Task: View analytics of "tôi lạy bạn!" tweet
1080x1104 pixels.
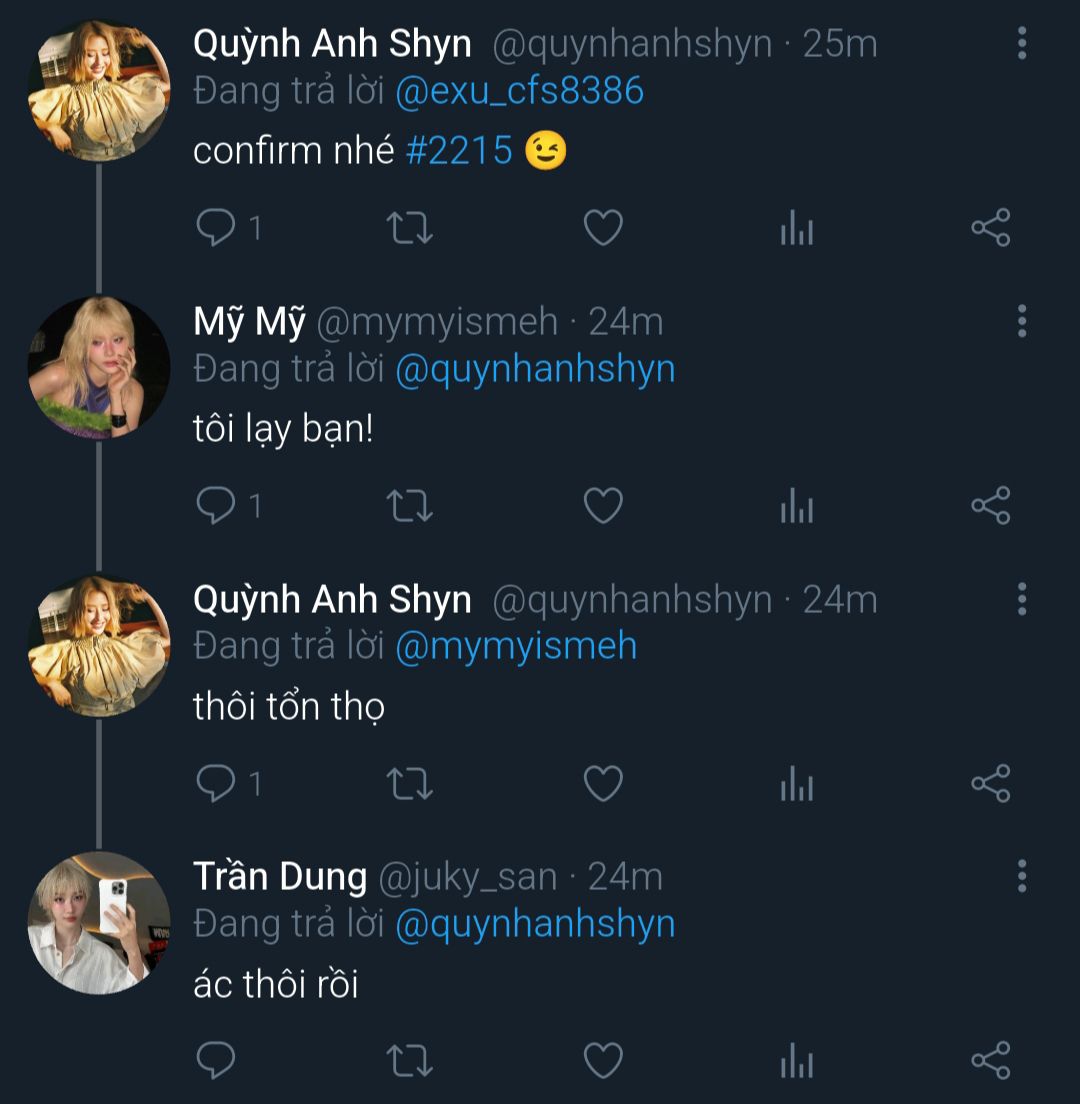Action: pos(796,507)
